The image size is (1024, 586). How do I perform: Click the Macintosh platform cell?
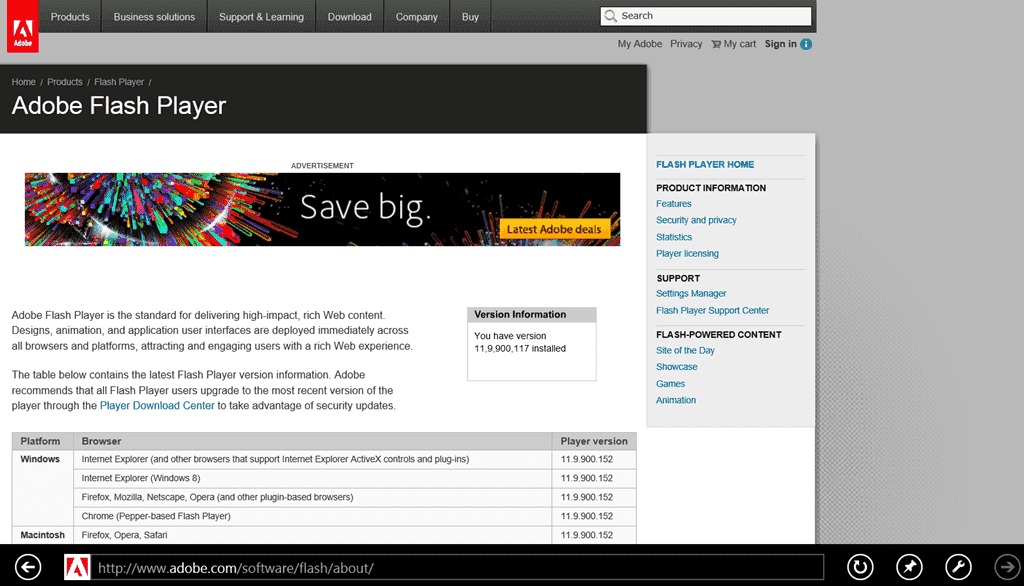pos(42,535)
